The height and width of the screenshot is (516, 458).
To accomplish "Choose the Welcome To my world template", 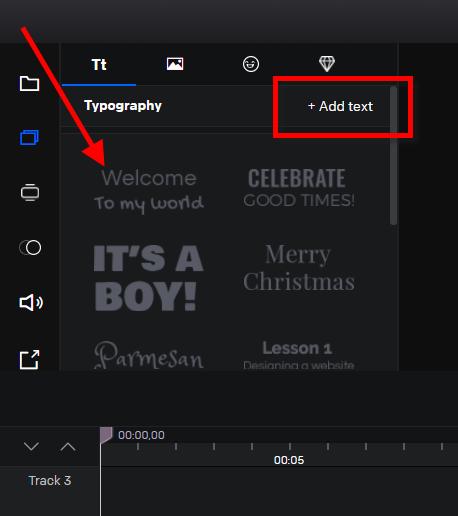I will click(149, 191).
